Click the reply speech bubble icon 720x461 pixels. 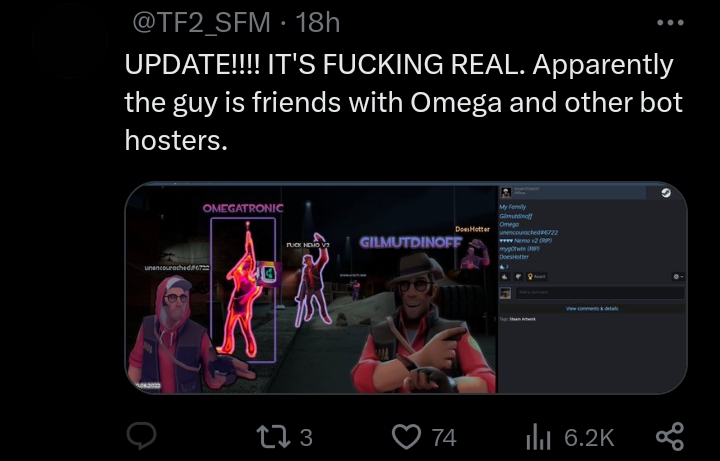141,435
